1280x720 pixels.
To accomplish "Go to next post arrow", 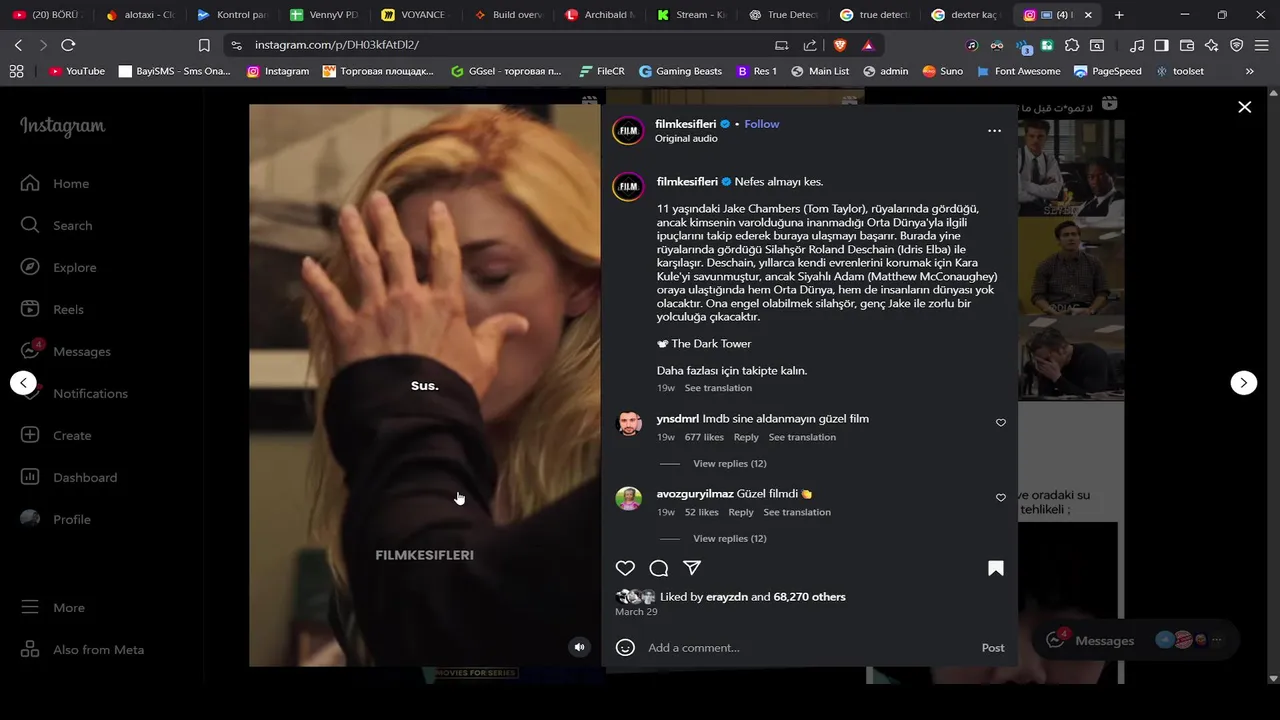I will (1243, 382).
